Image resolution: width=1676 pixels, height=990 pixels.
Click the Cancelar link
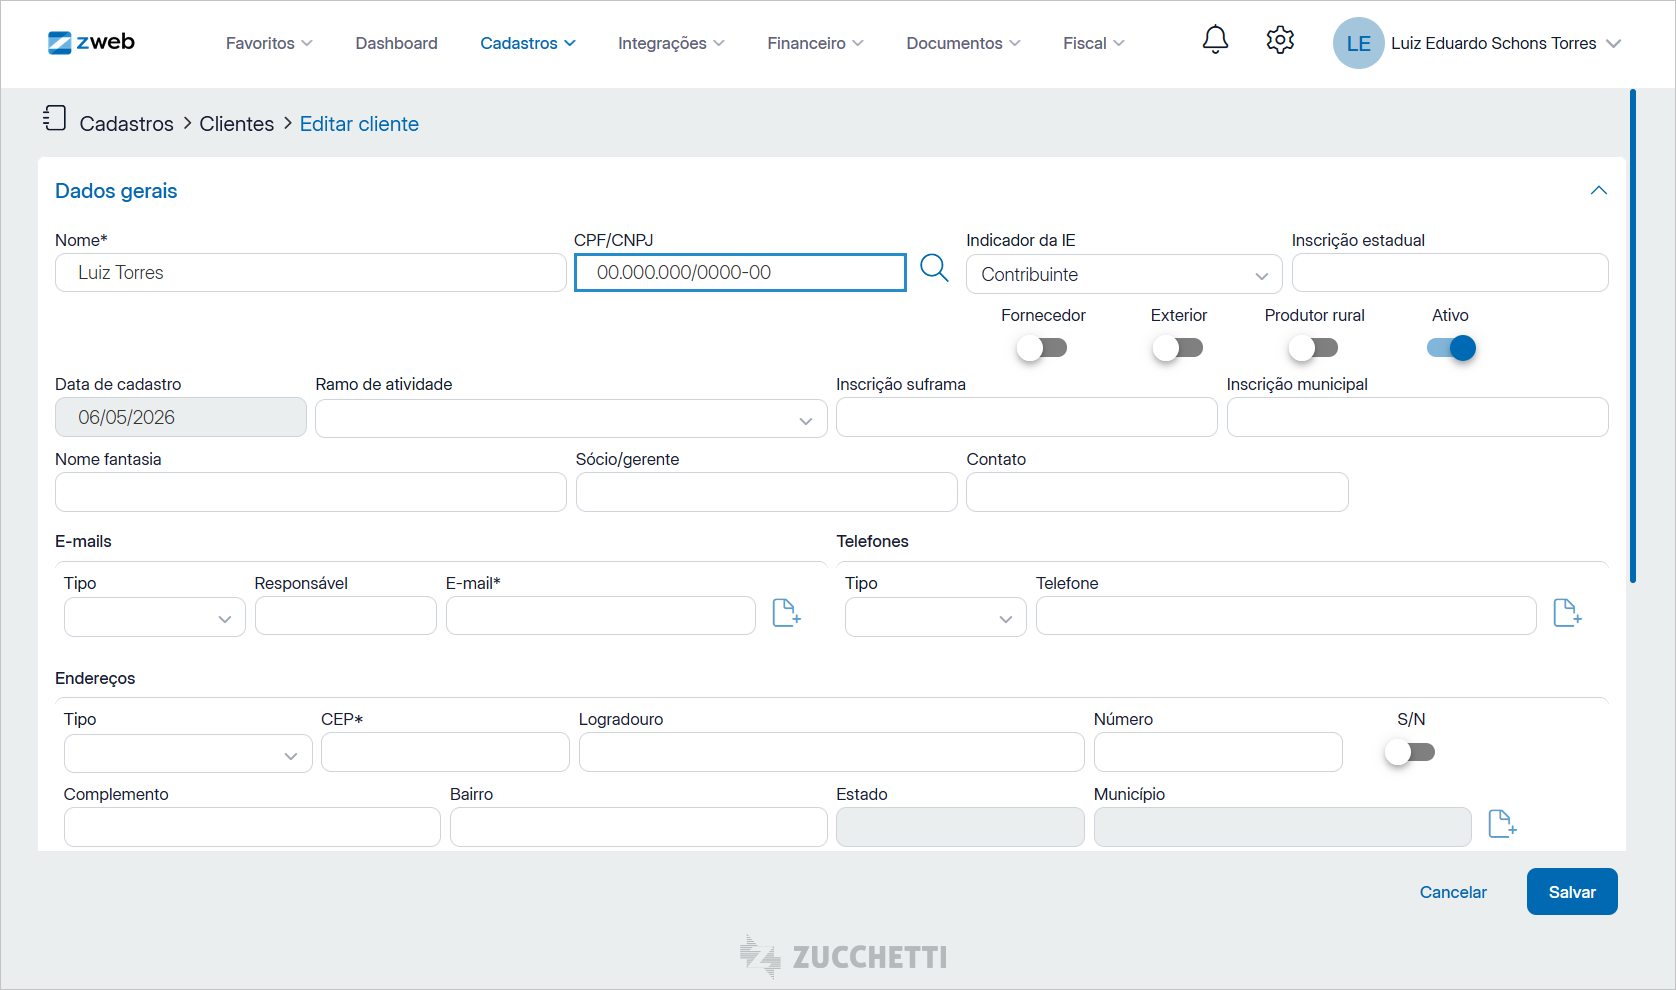[1453, 892]
